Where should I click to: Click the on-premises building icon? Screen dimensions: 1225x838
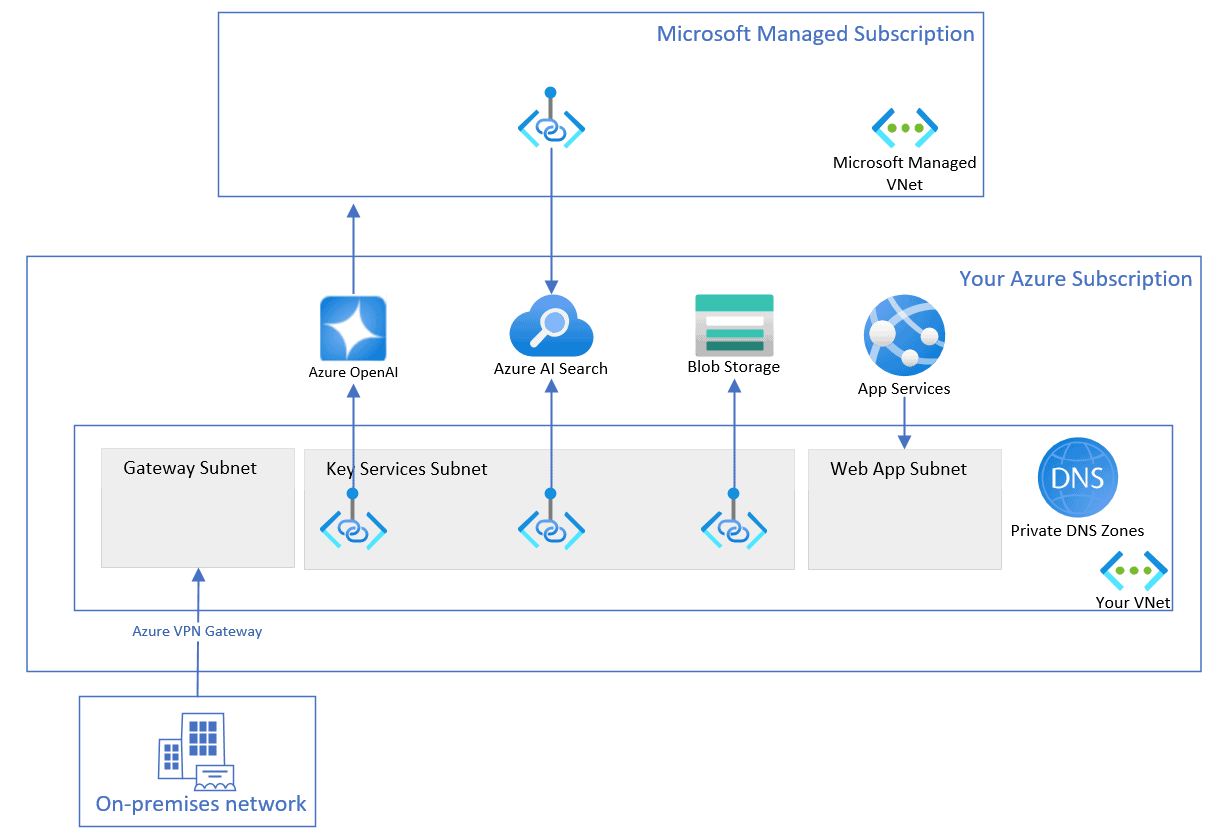[196, 750]
